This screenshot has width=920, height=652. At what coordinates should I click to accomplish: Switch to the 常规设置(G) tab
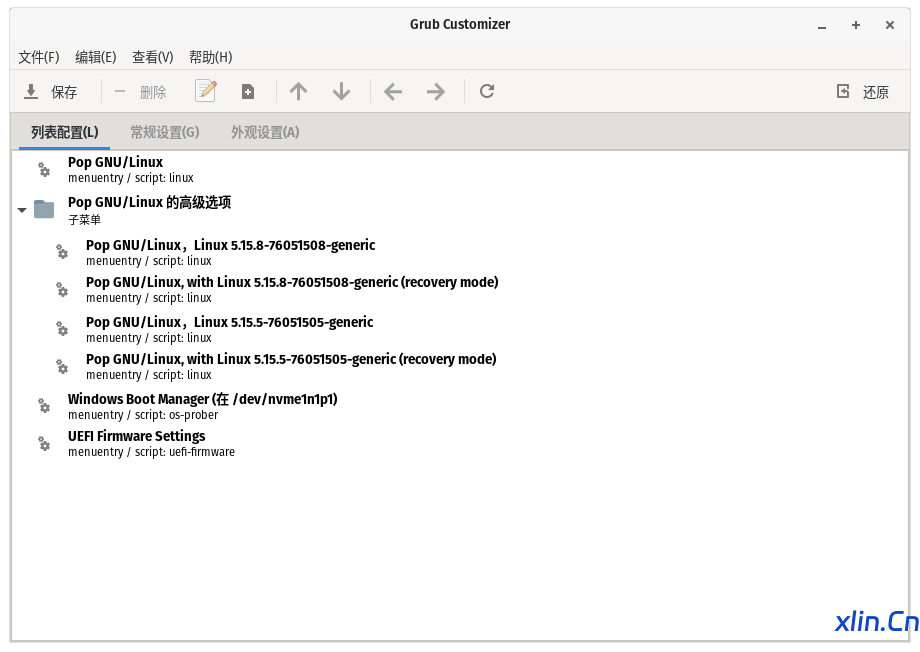coord(165,133)
